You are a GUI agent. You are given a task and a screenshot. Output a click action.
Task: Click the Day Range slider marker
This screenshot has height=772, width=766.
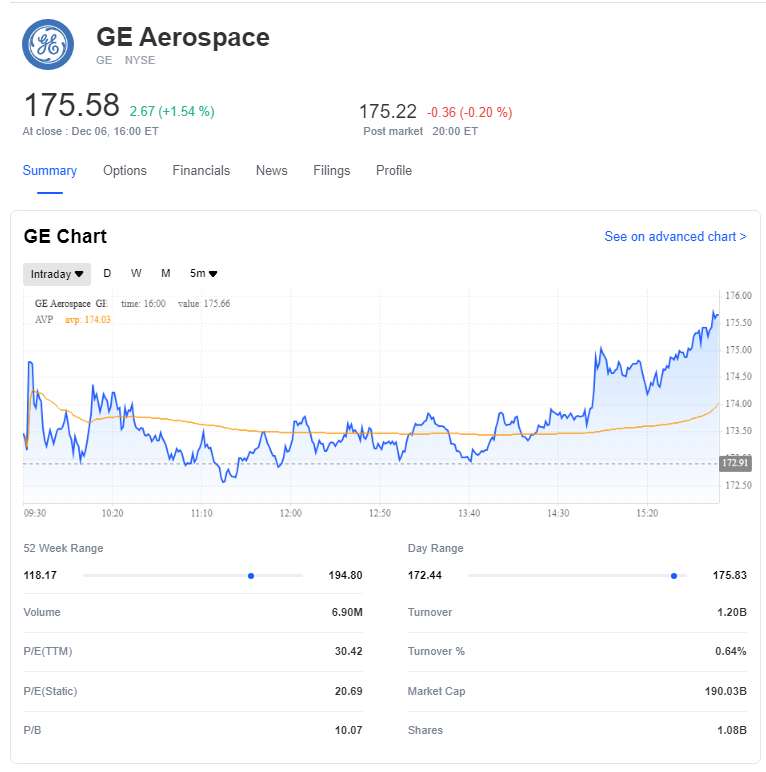click(x=674, y=576)
